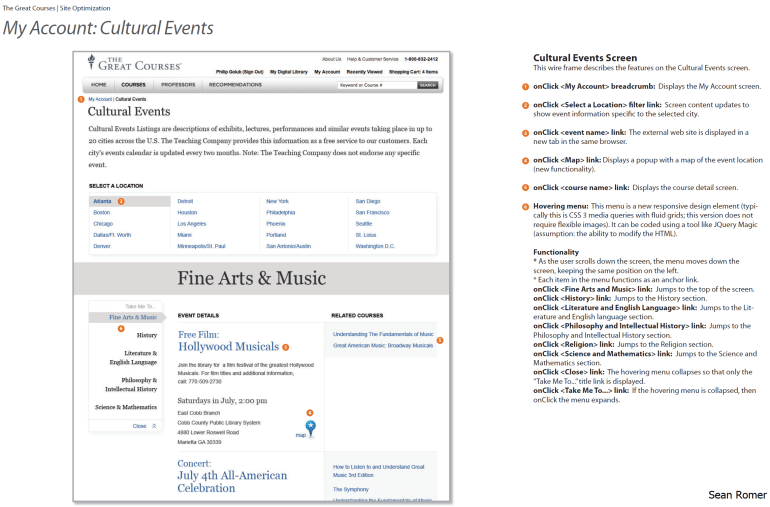This screenshot has height=507, width=770.
Task: Select Chicago in the location filter
Action: click(102, 223)
